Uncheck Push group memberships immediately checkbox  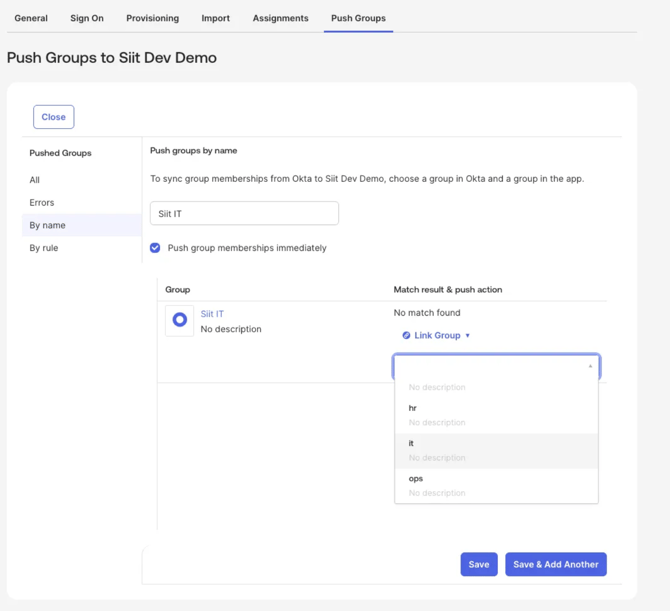point(155,248)
